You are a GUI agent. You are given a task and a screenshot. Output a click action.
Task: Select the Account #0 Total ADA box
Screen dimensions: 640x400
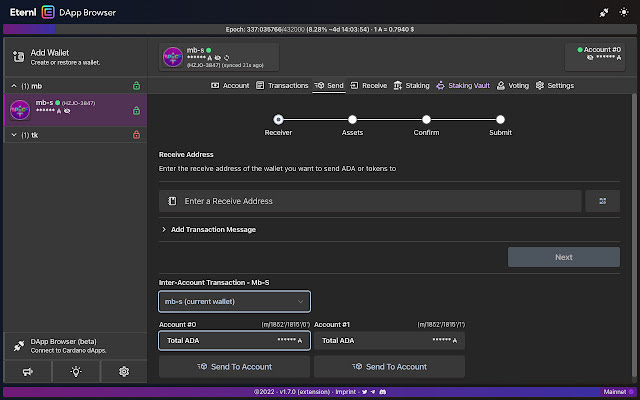click(234, 340)
